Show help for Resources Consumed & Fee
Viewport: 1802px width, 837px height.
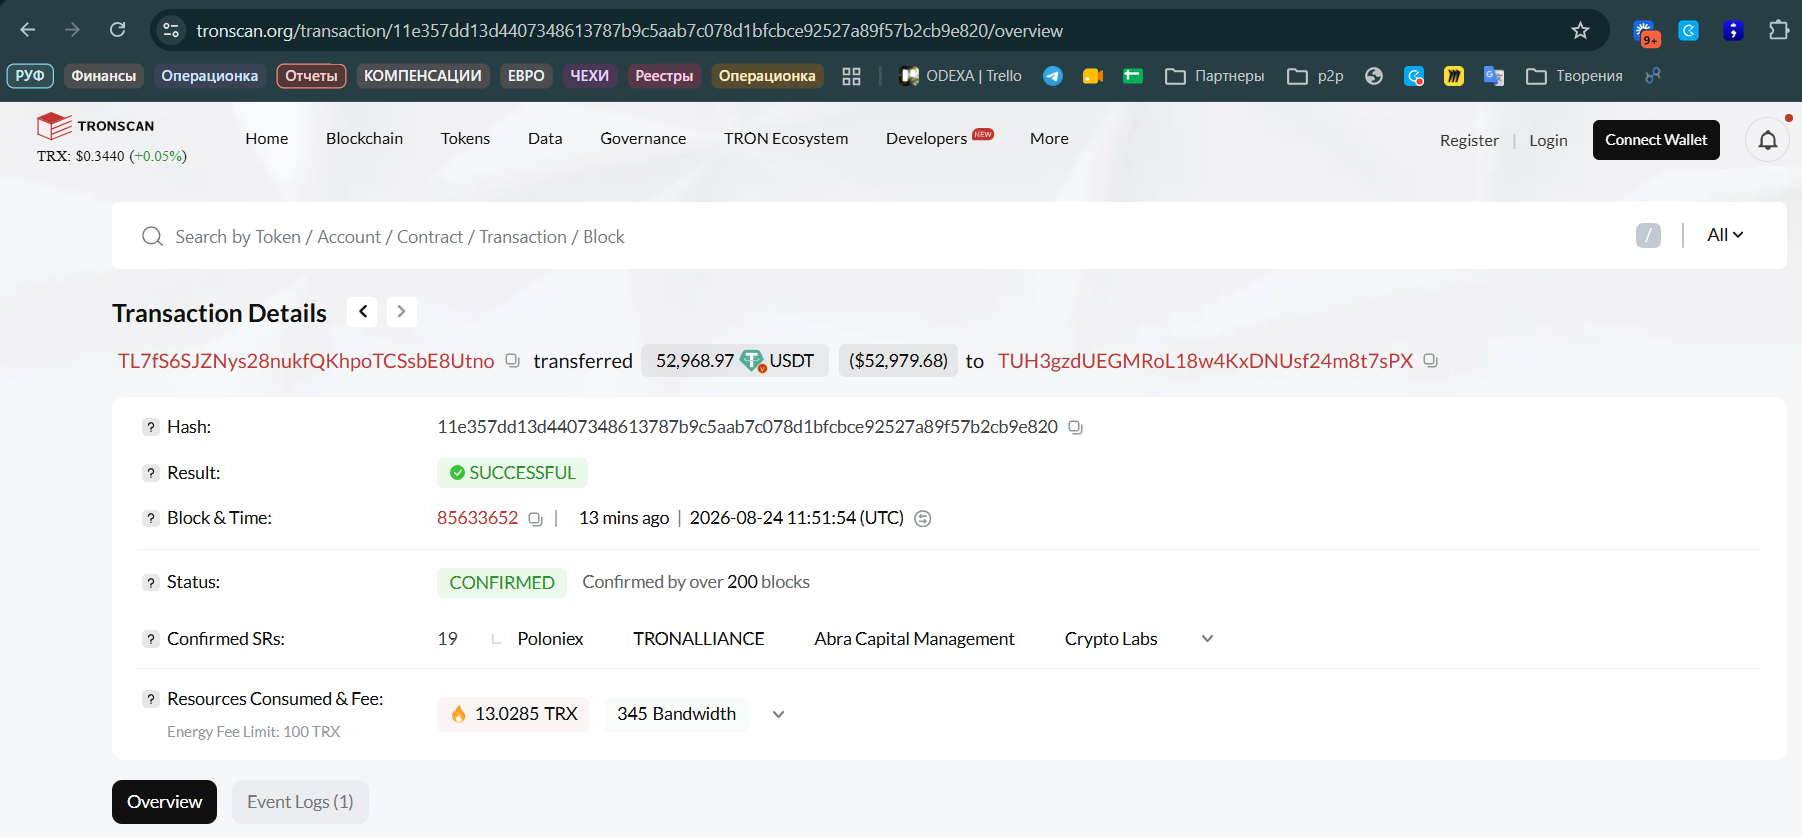151,699
